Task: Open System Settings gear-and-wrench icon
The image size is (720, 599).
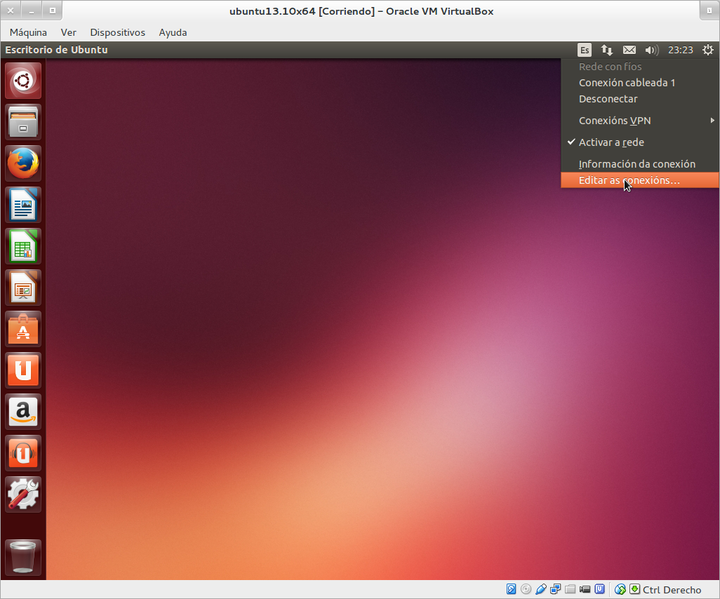Action: [23, 494]
